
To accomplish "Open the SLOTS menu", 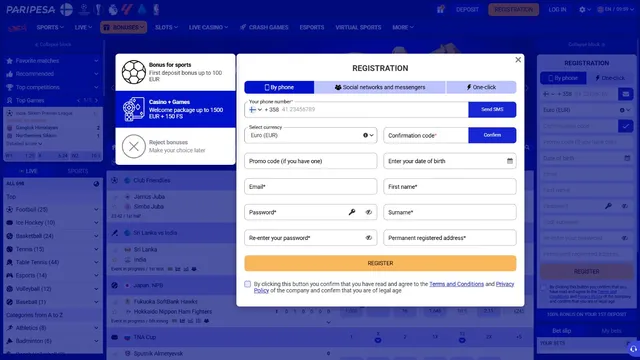I will [x=166, y=27].
